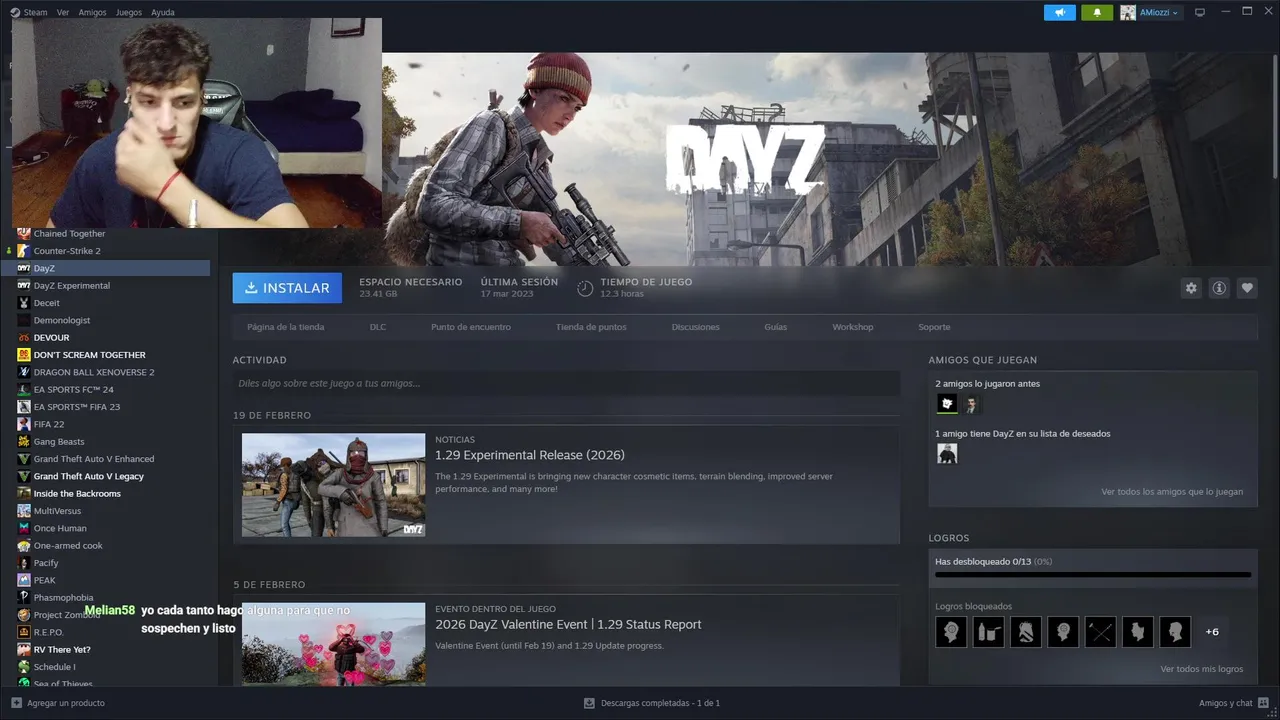Screen dimensions: 1280x720
Task: Expand the AMiozzi account dropdown
Action: [x=1150, y=12]
